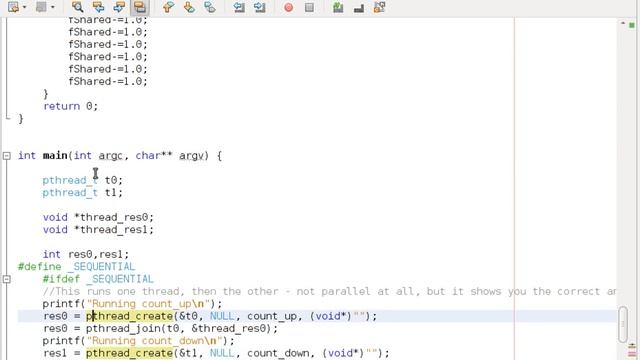The height and width of the screenshot is (360, 640).
Task: Click the 'main' function name
Action: point(55,156)
